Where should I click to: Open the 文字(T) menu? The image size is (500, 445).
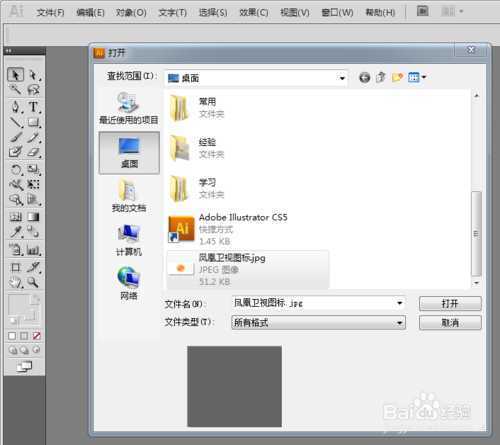pyautogui.click(x=172, y=13)
